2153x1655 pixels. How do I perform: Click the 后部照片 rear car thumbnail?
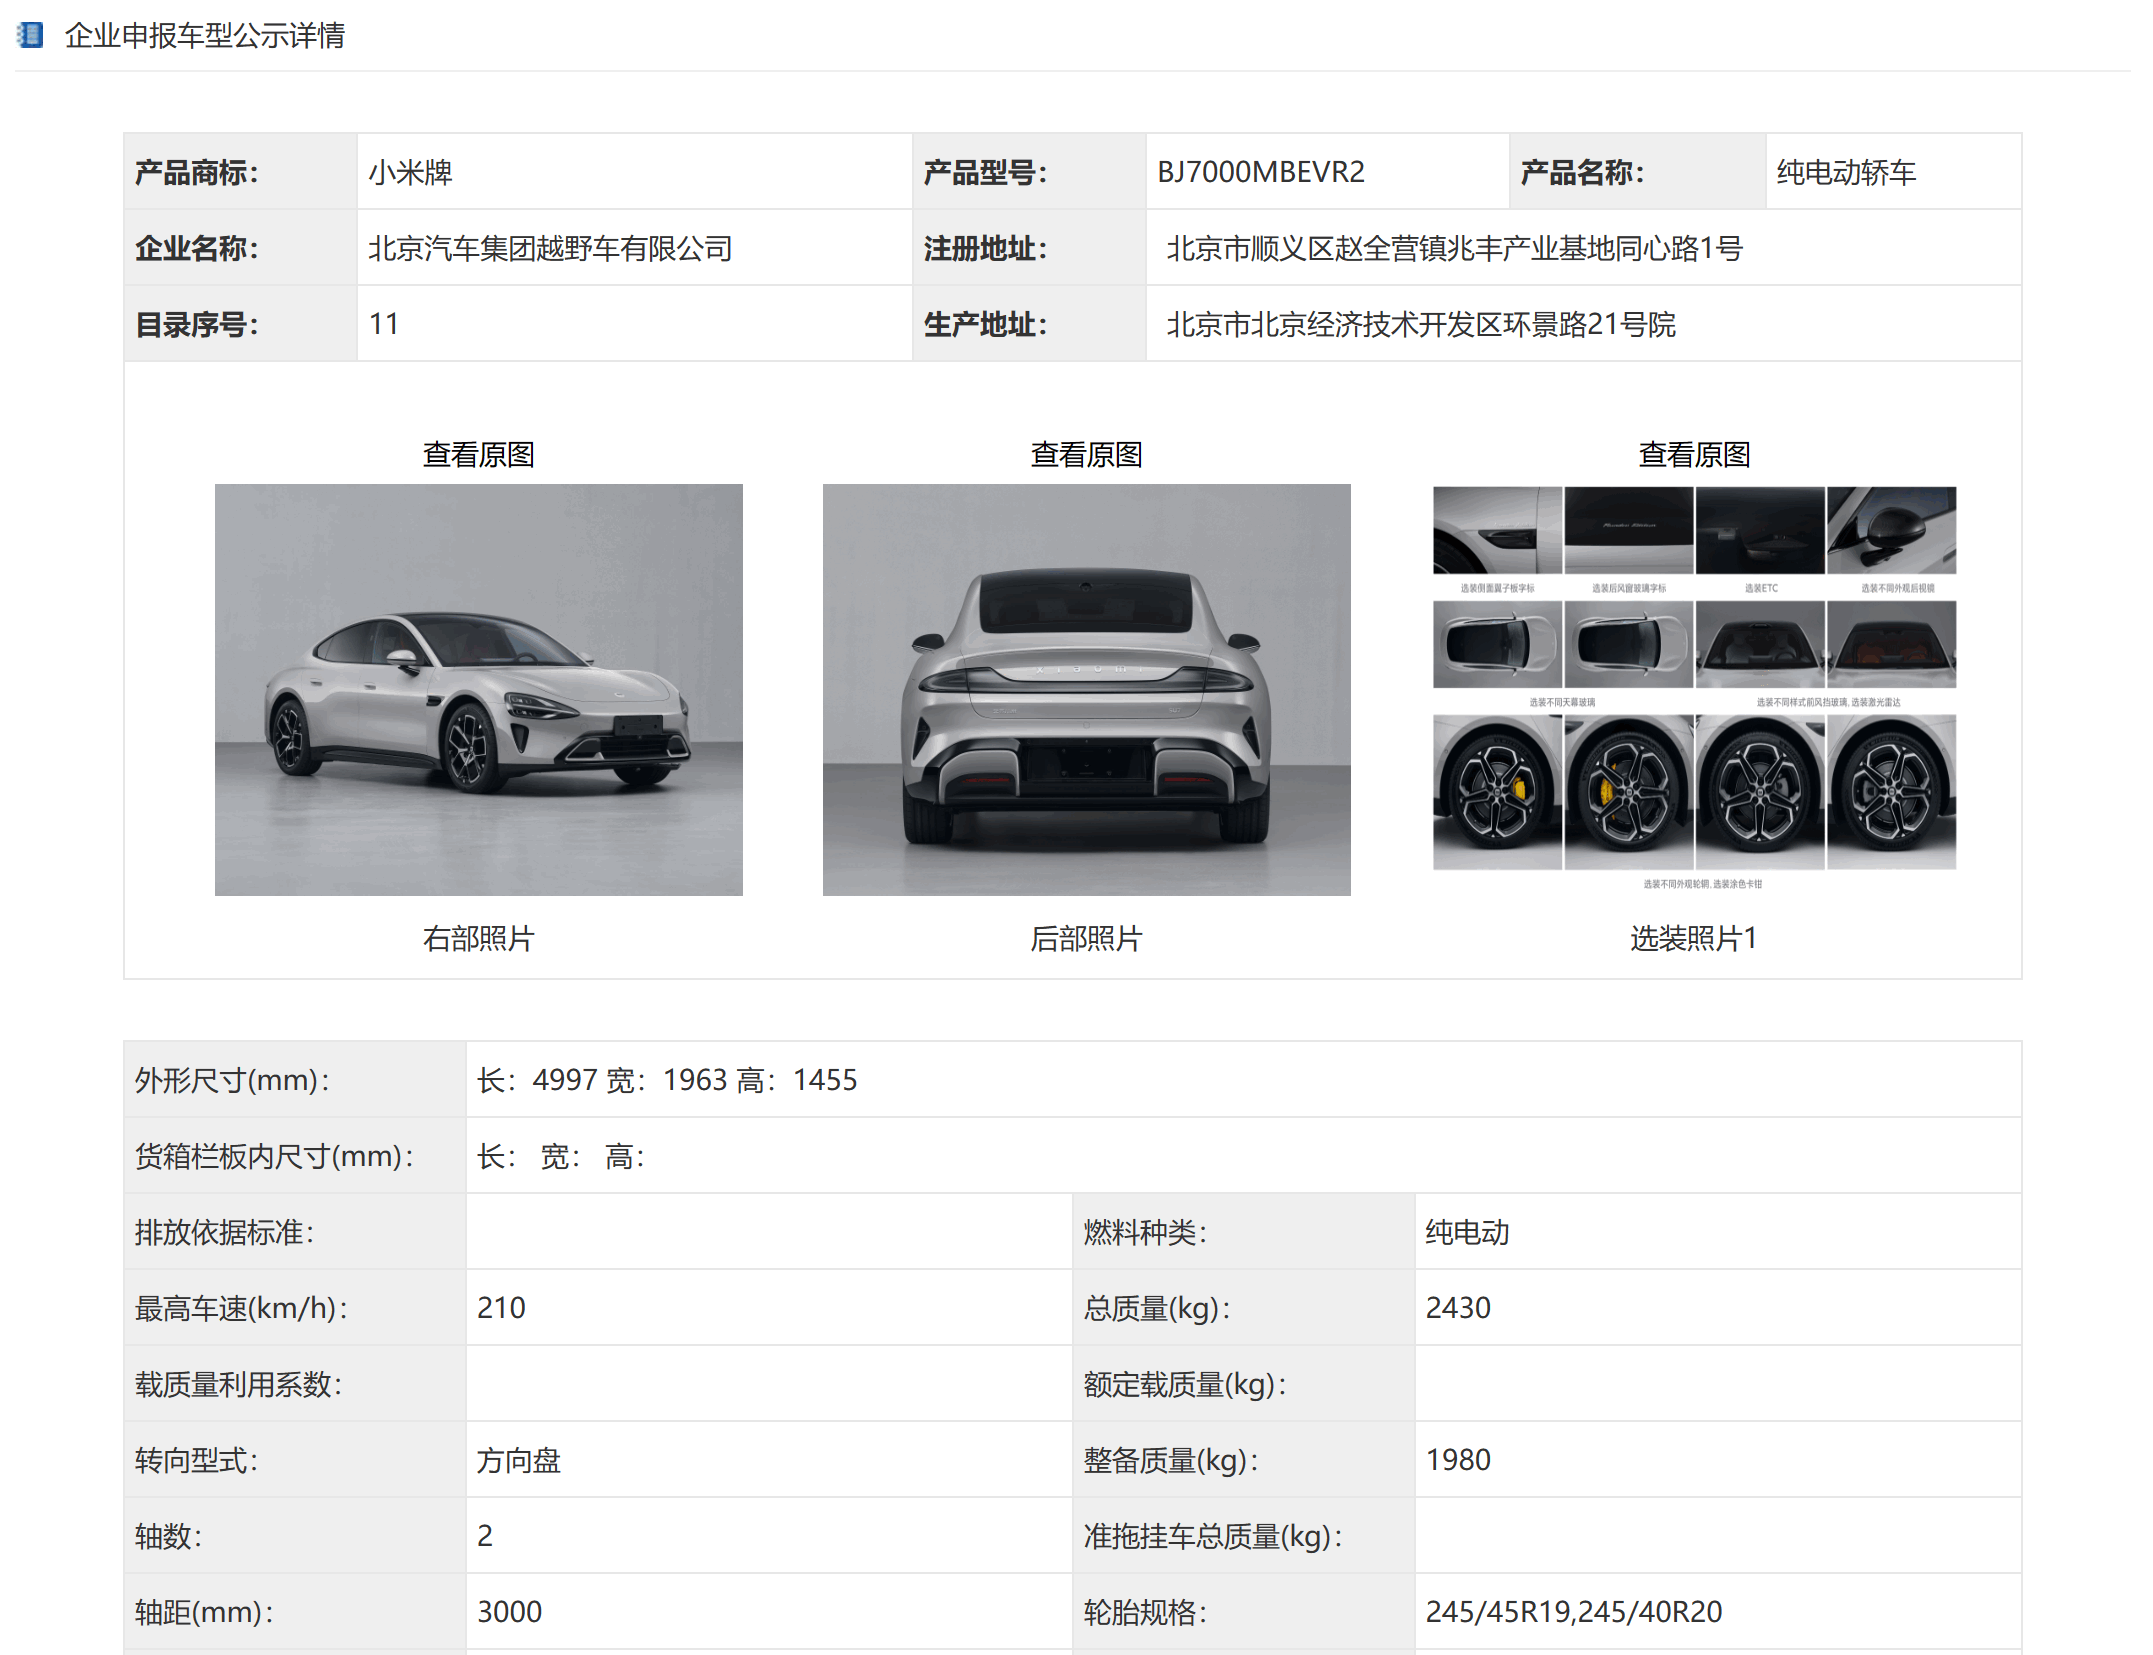pyautogui.click(x=1086, y=690)
